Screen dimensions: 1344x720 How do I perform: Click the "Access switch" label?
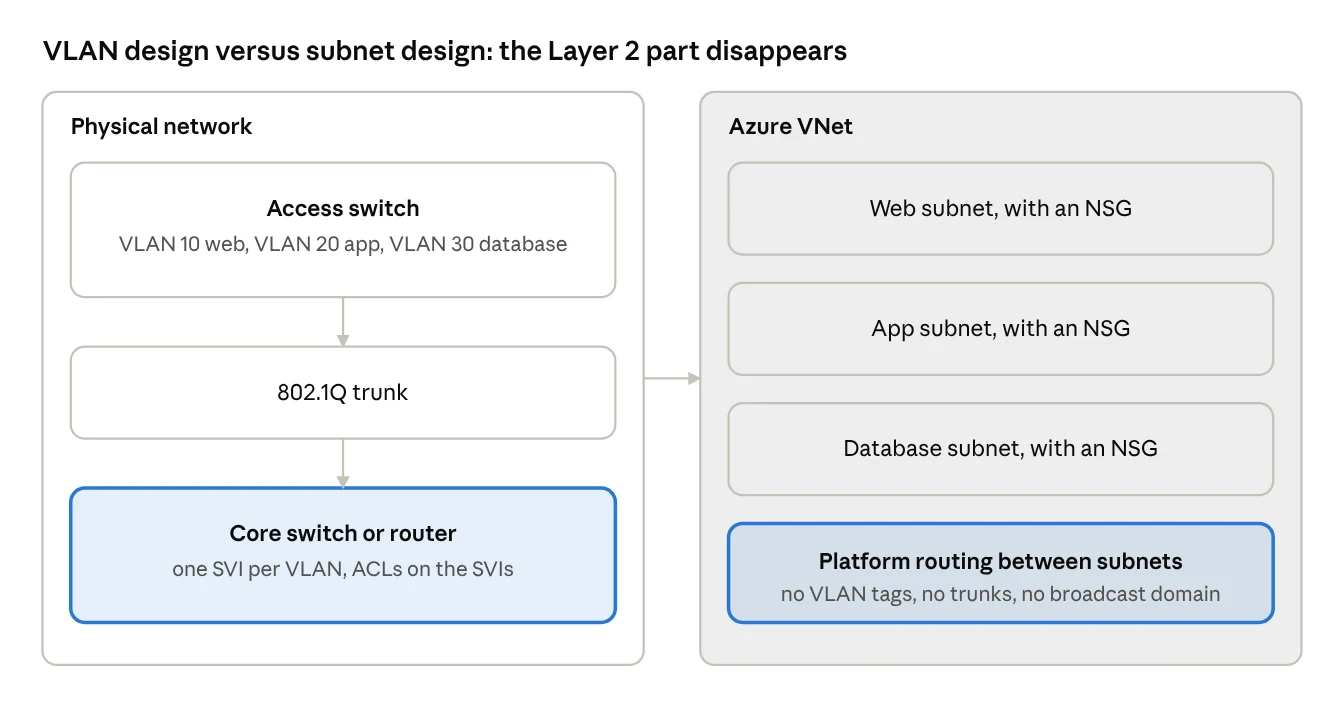(343, 209)
